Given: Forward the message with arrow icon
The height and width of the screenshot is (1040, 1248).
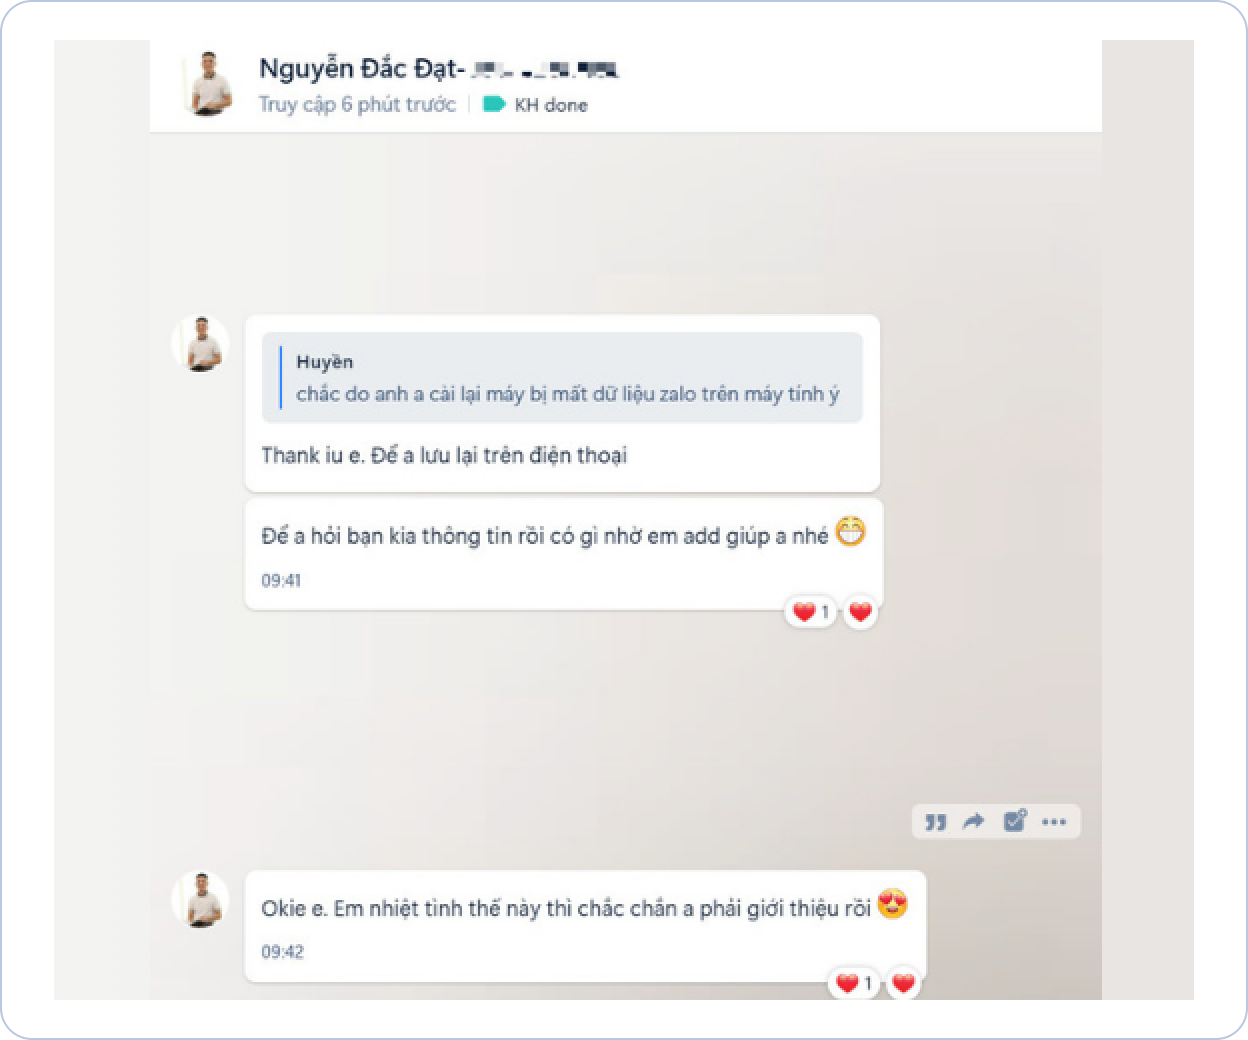Looking at the screenshot, I should (973, 822).
